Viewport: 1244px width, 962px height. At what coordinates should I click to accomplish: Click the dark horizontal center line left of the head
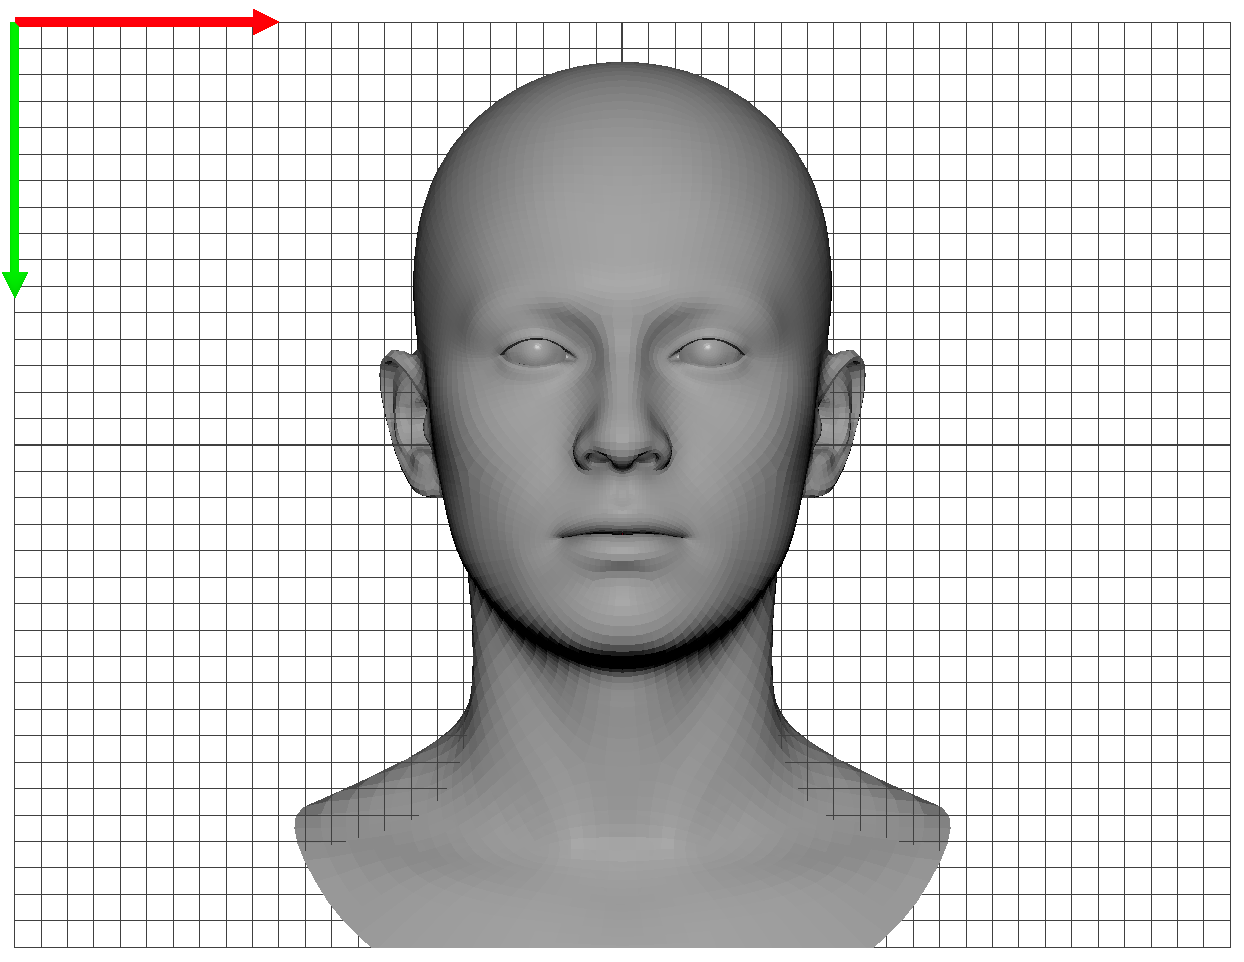pyautogui.click(x=200, y=445)
